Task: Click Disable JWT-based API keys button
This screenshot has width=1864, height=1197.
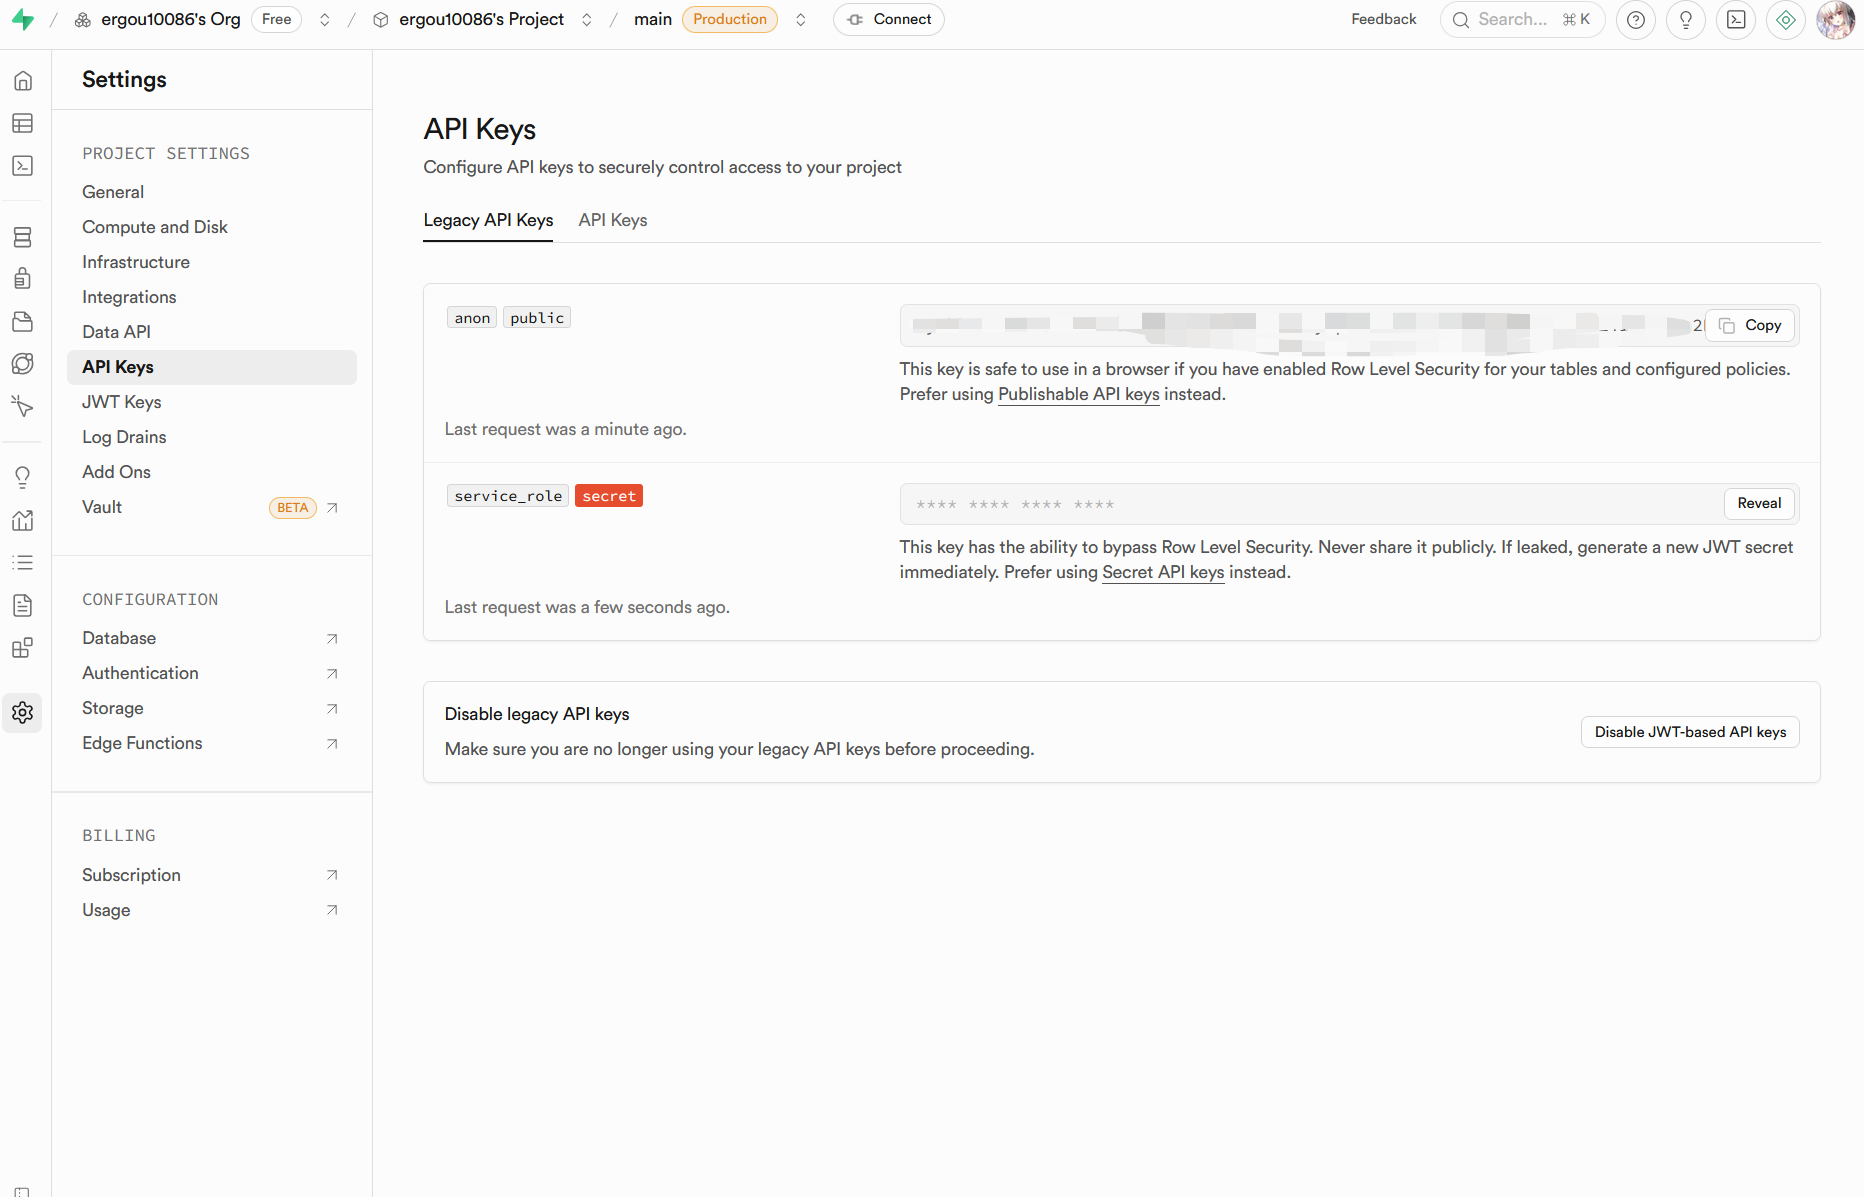Action: [x=1689, y=732]
